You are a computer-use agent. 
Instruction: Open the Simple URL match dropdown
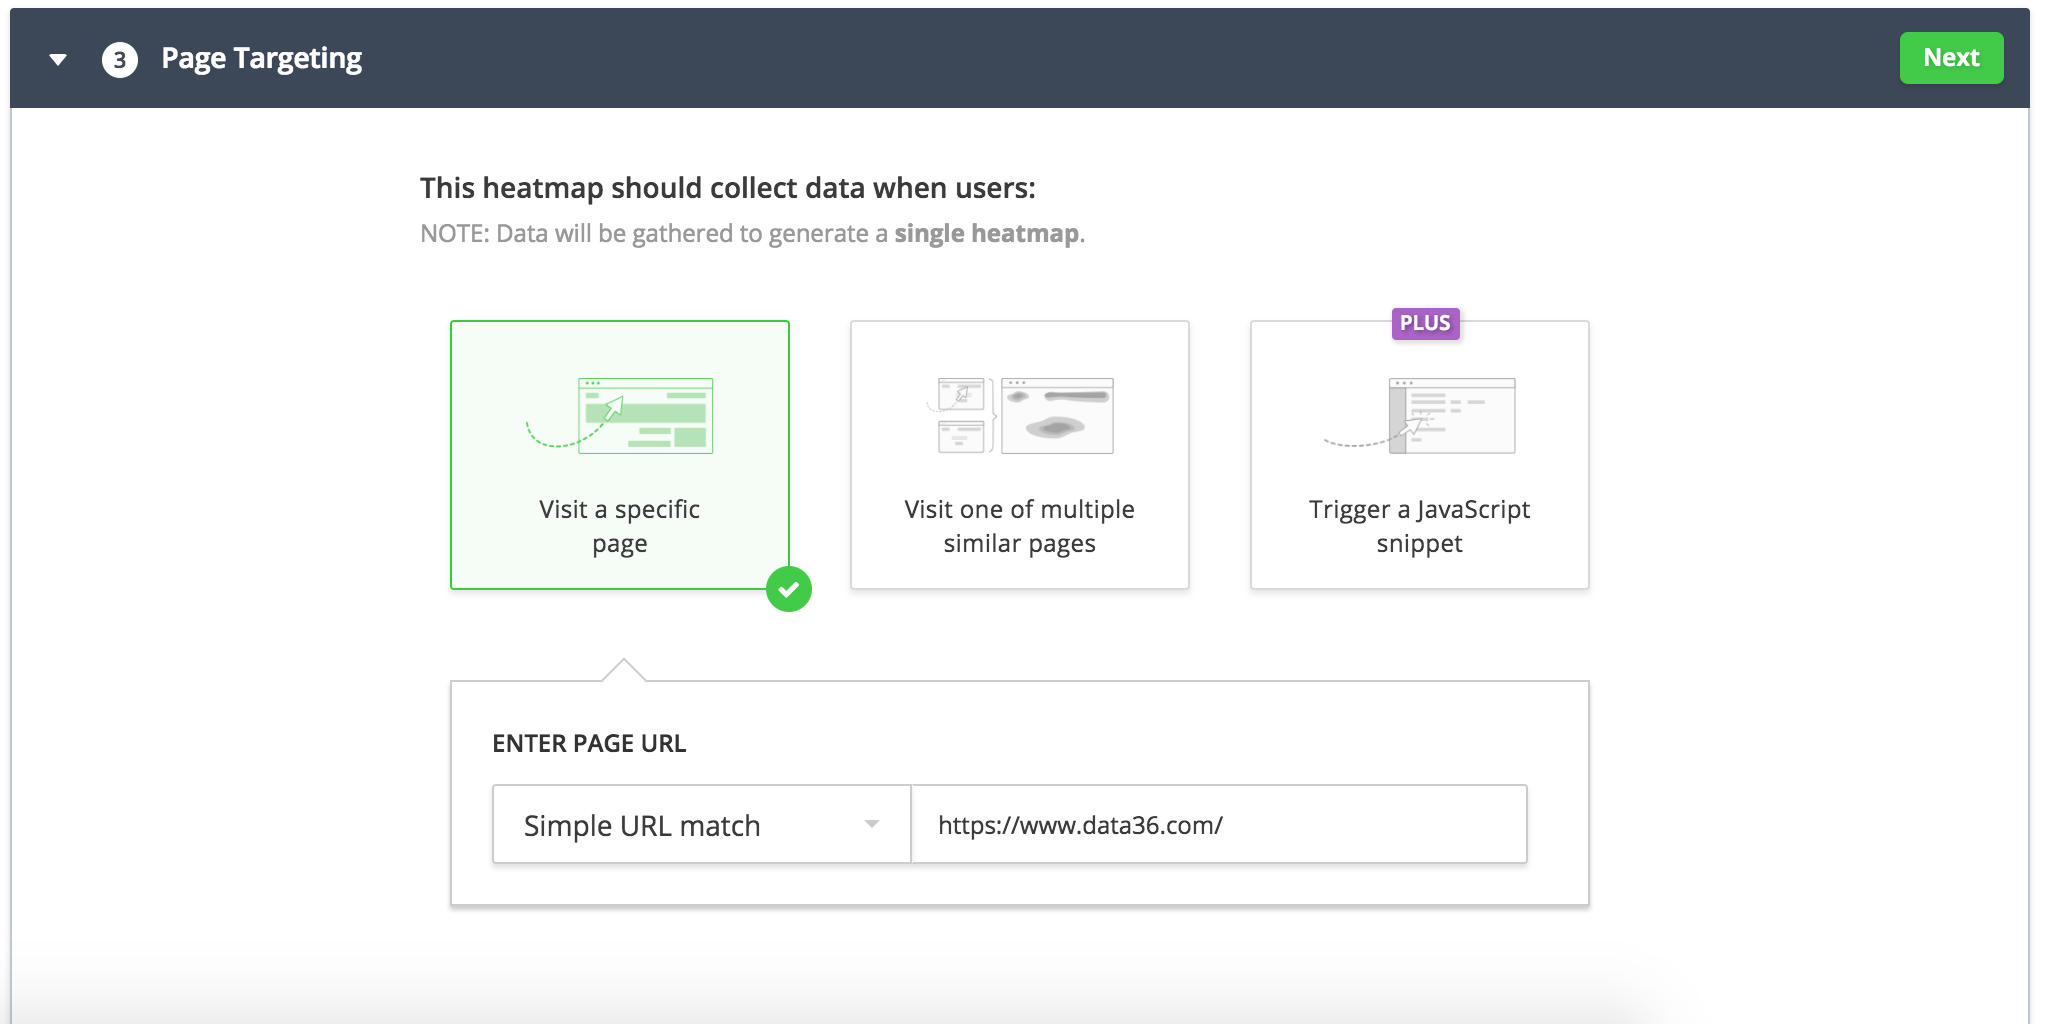(x=700, y=824)
